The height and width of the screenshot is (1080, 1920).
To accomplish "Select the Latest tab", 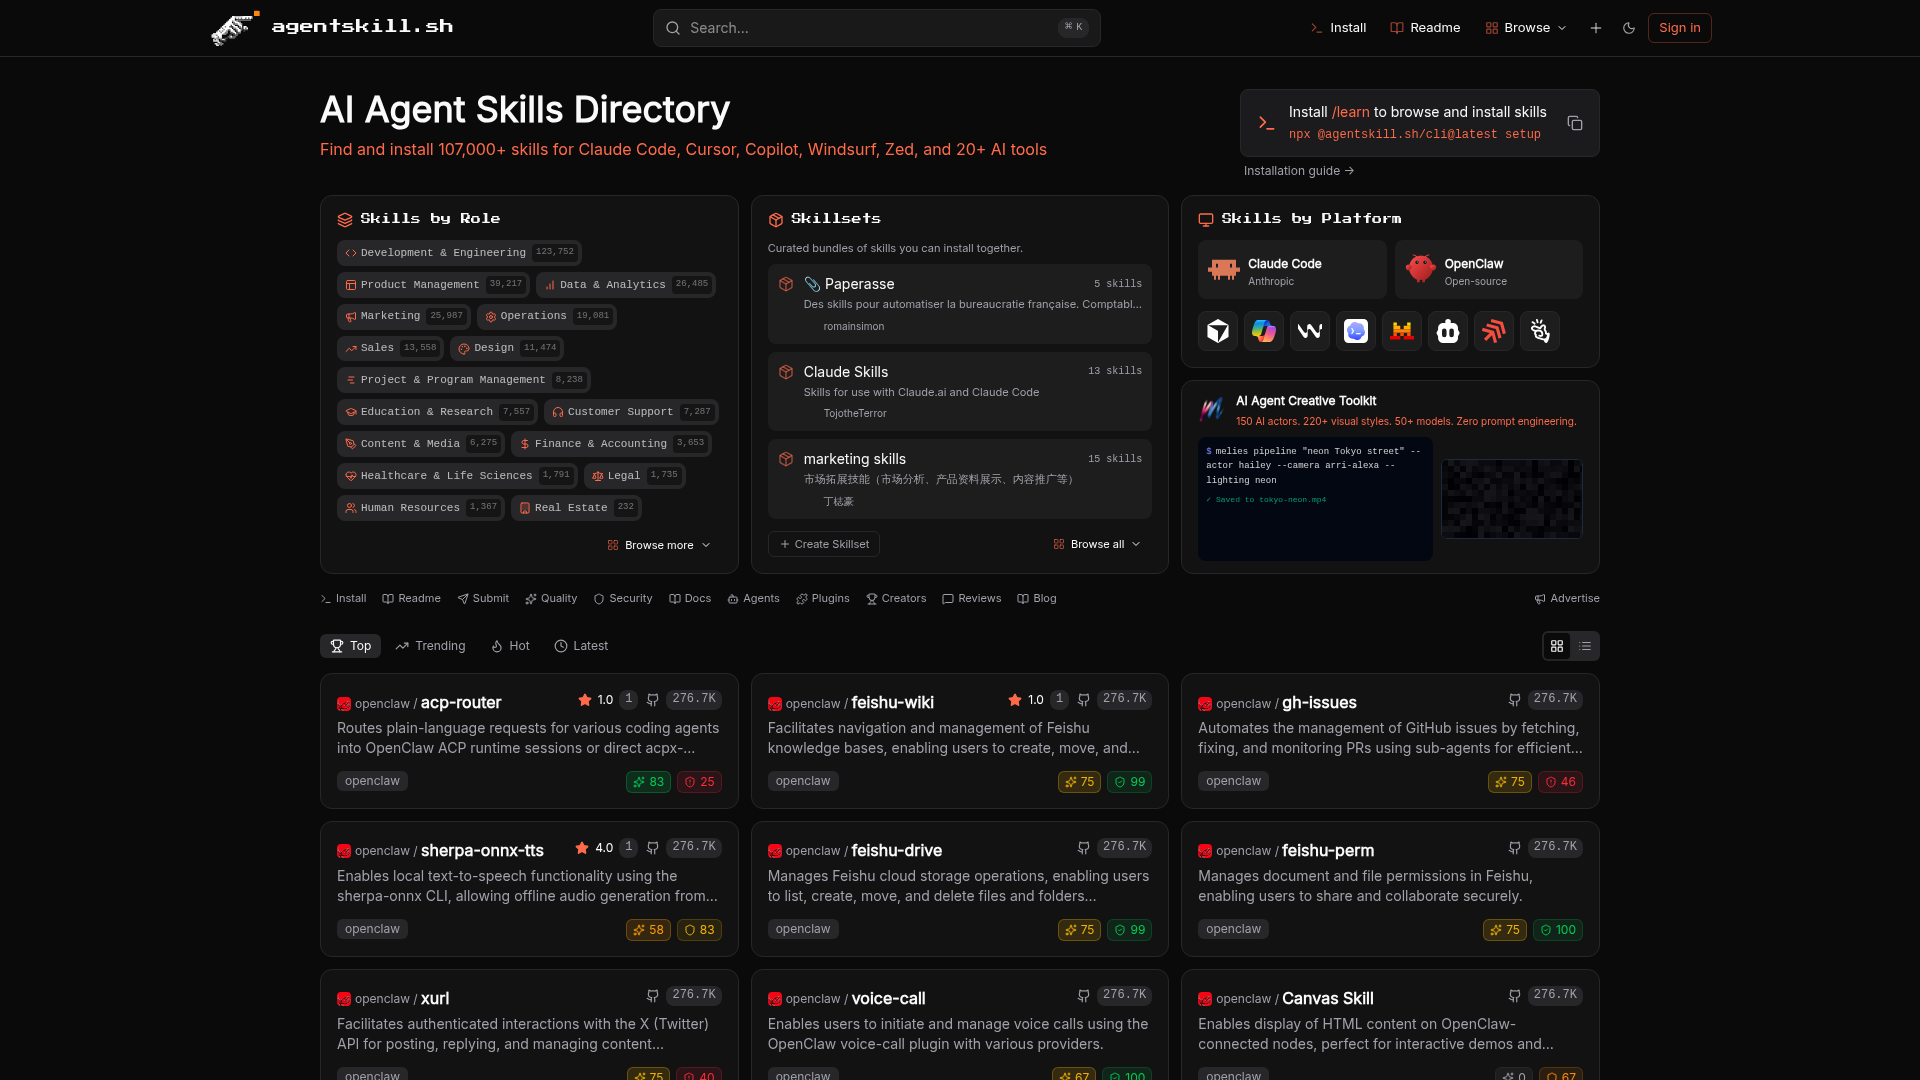I will click(x=581, y=646).
